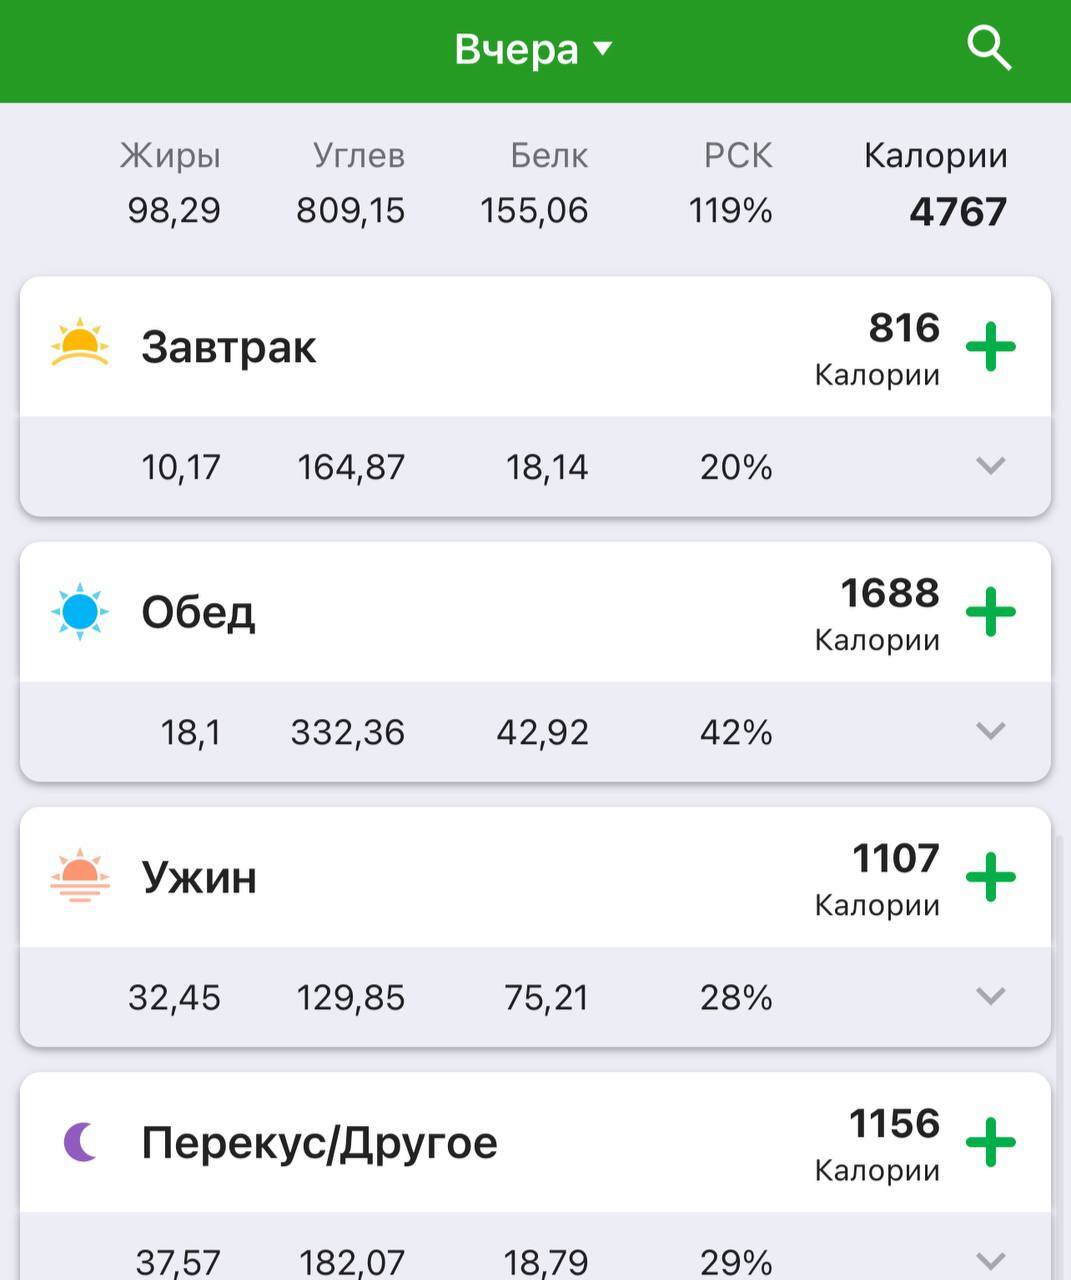Expand the Обед meal details chevron
The image size is (1071, 1280).
click(x=990, y=731)
